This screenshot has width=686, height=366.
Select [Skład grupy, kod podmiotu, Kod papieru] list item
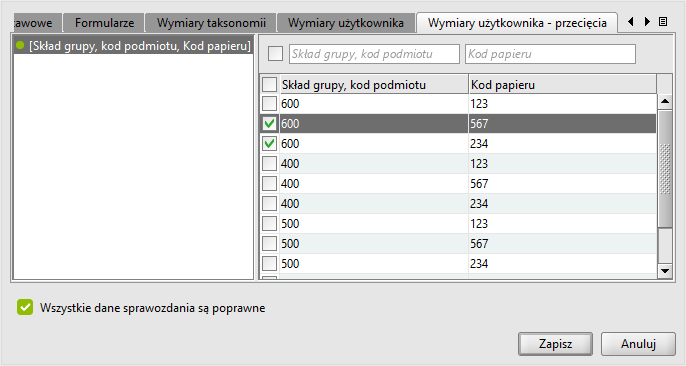tap(133, 45)
